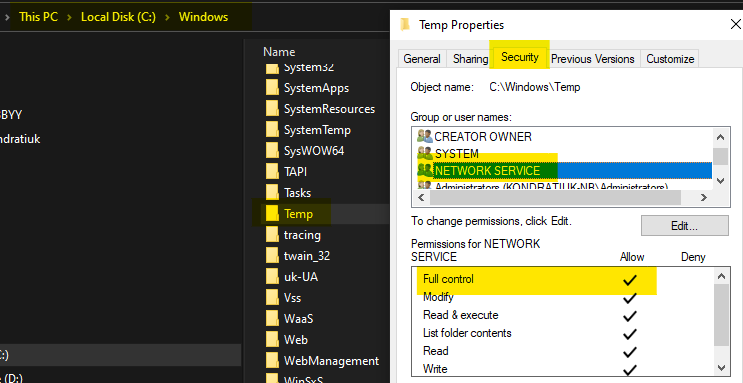Click the SystemResources folder name
Screen dimensions: 743x383
point(329,109)
